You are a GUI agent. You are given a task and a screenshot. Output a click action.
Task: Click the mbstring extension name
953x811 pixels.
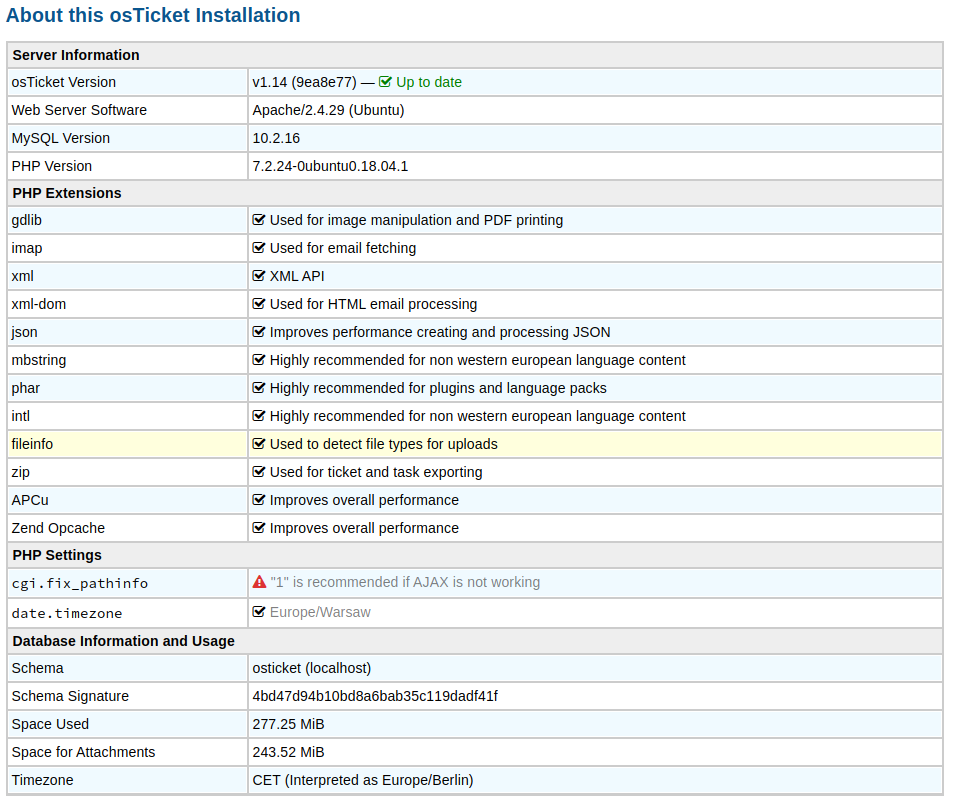point(38,360)
